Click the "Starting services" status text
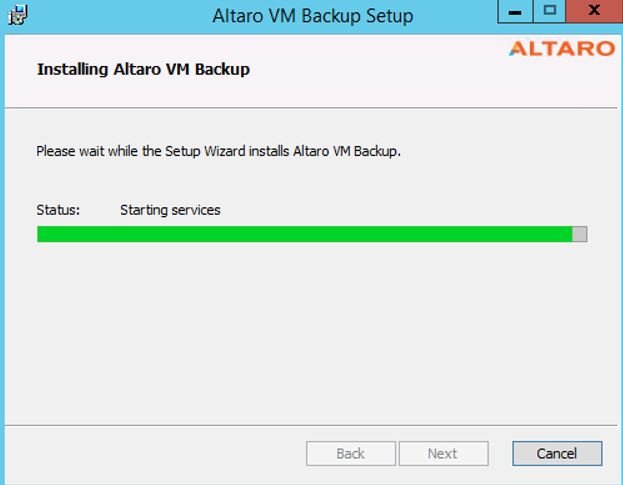The image size is (623, 485). (170, 210)
